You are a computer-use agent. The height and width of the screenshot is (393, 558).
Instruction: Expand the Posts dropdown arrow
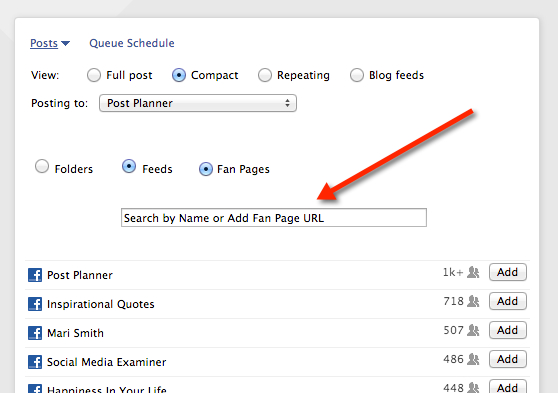(x=65, y=43)
